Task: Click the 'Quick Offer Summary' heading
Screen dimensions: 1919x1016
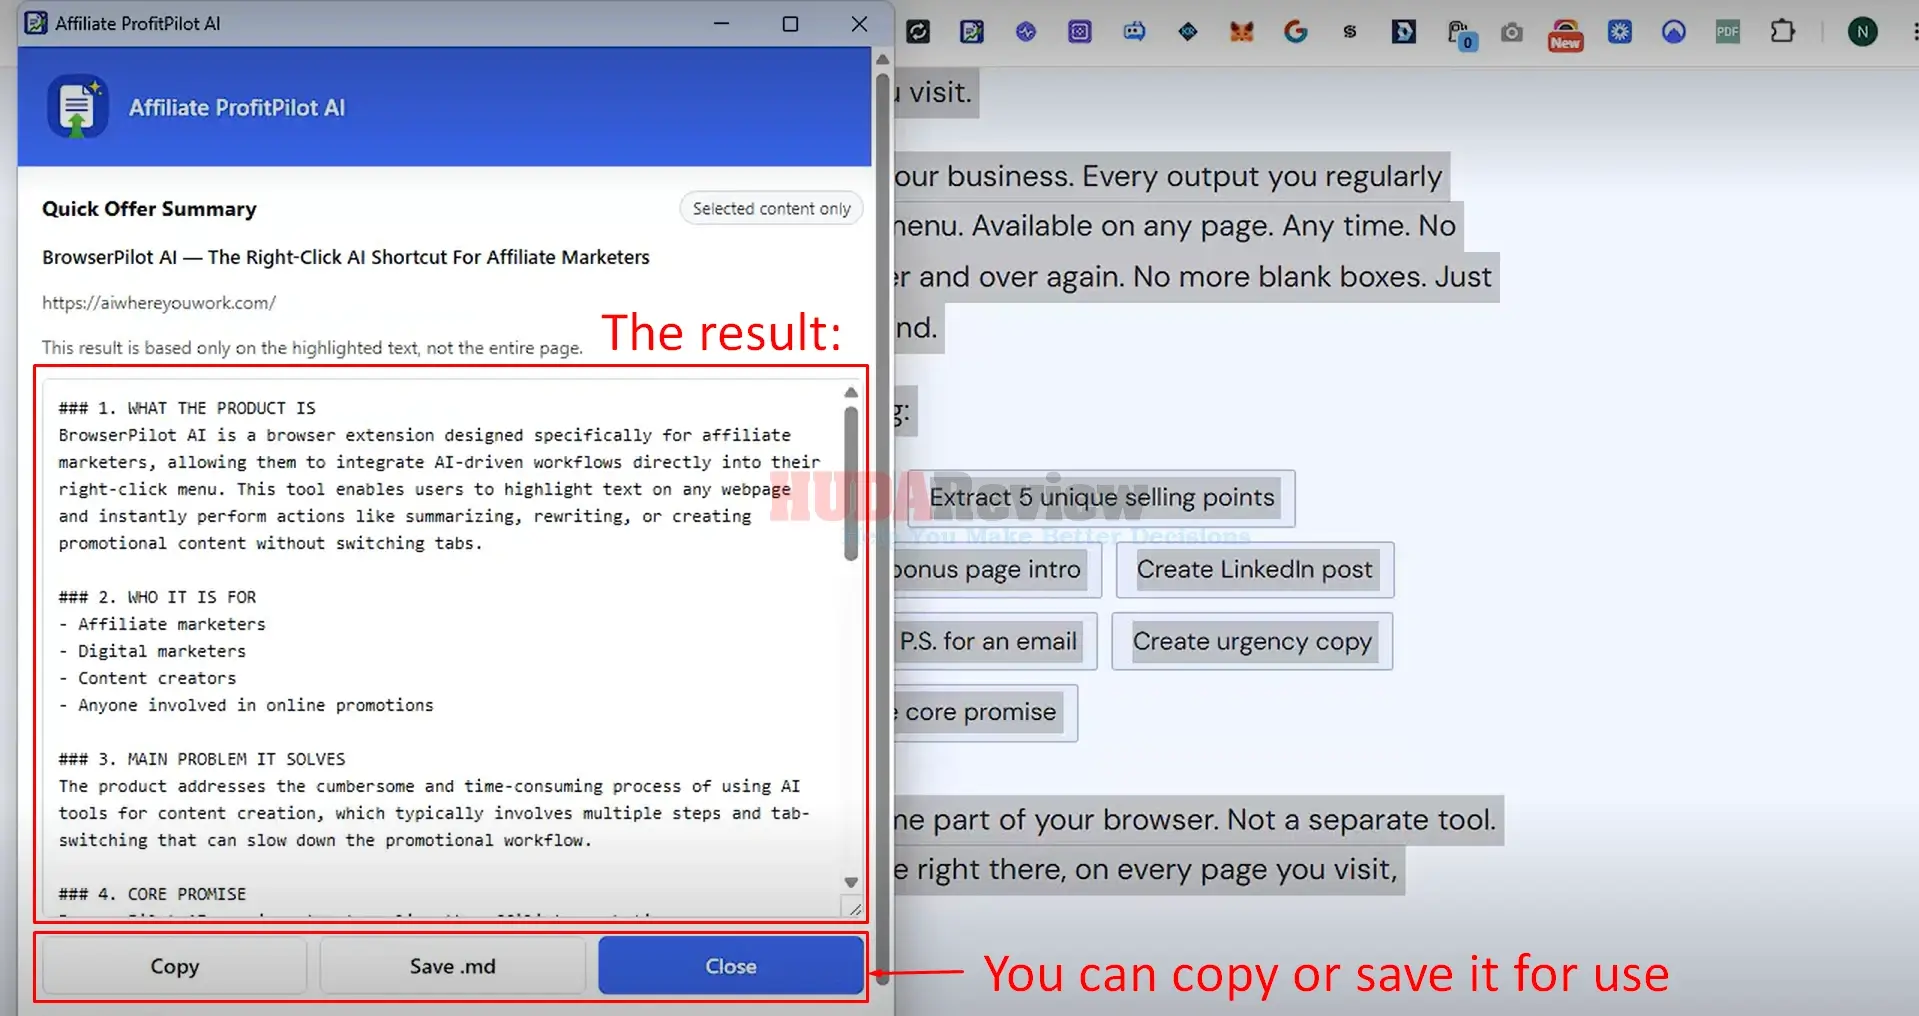Action: 149,209
